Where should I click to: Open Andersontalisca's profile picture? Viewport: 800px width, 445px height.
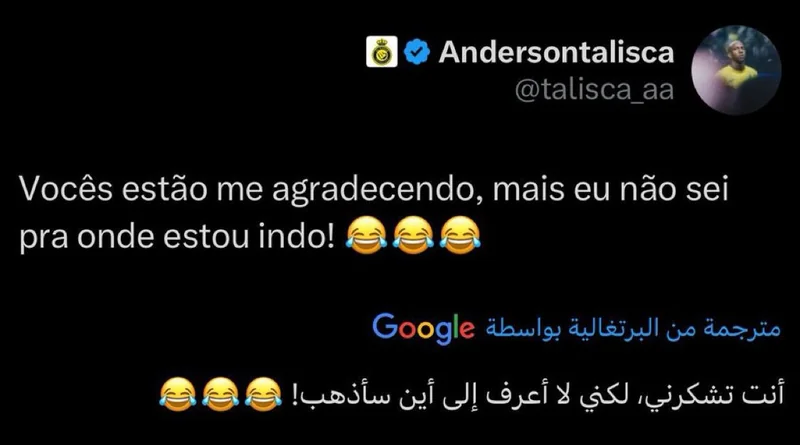(x=736, y=70)
